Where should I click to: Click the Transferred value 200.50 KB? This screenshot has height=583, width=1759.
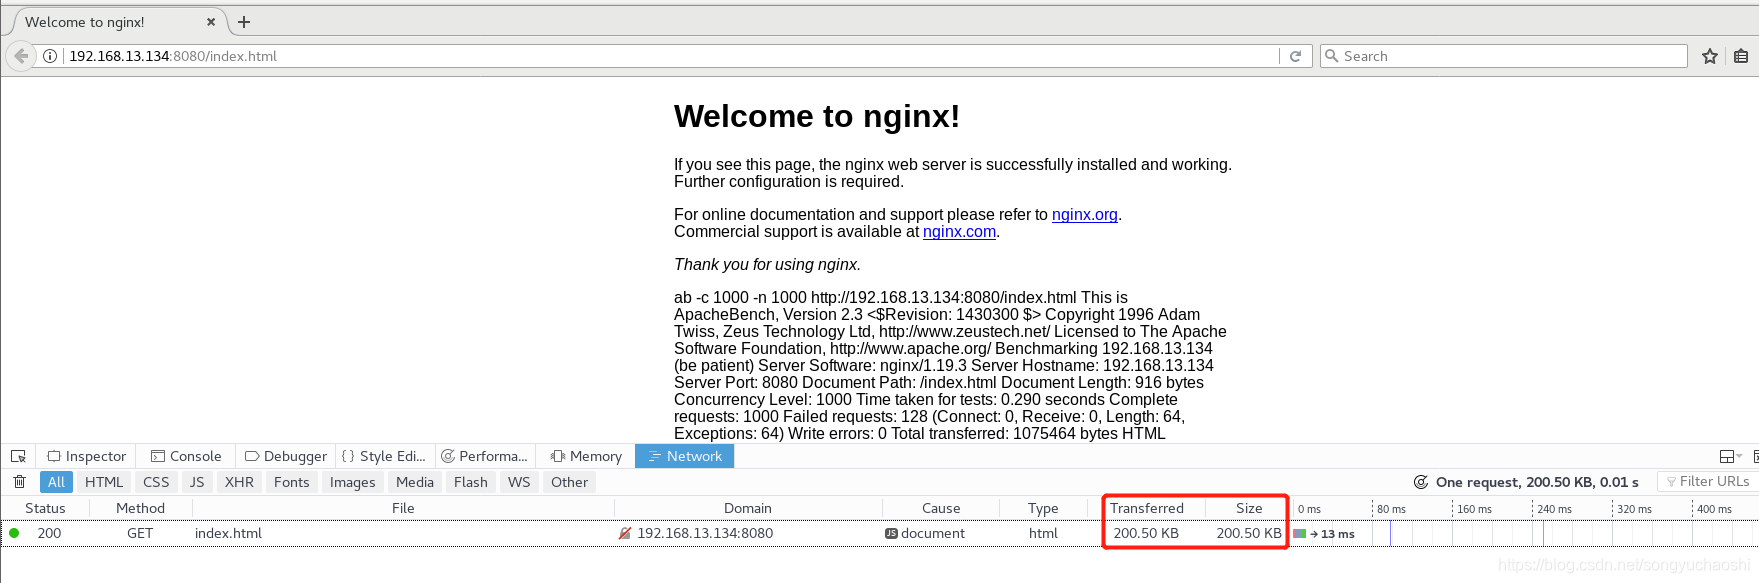[x=1146, y=533]
